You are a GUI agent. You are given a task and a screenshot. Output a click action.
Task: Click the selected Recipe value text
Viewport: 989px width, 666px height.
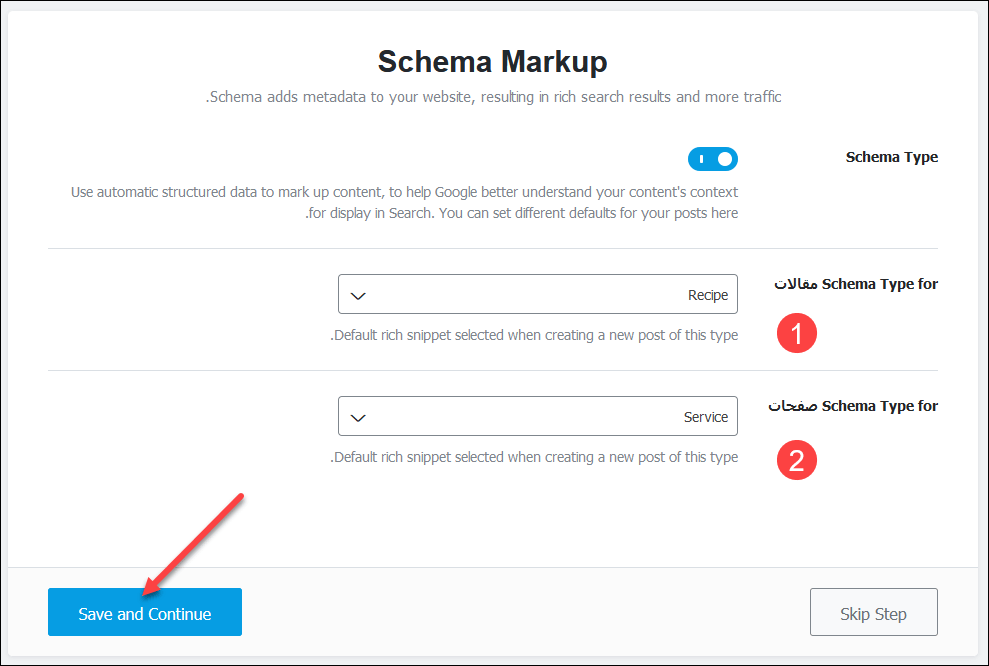coord(708,295)
